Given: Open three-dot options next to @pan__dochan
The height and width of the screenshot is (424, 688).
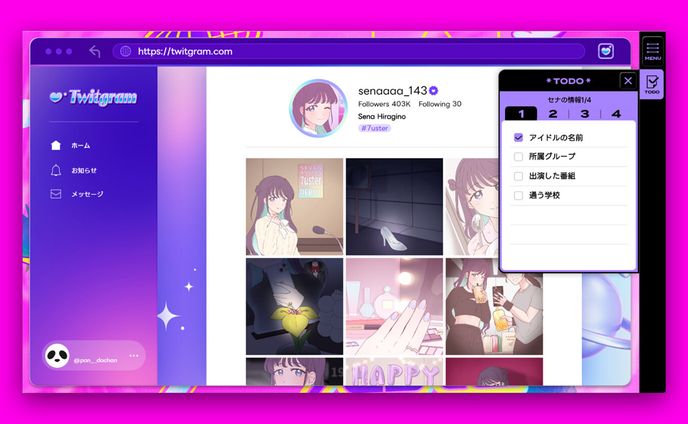Looking at the screenshot, I should pyautogui.click(x=134, y=356).
